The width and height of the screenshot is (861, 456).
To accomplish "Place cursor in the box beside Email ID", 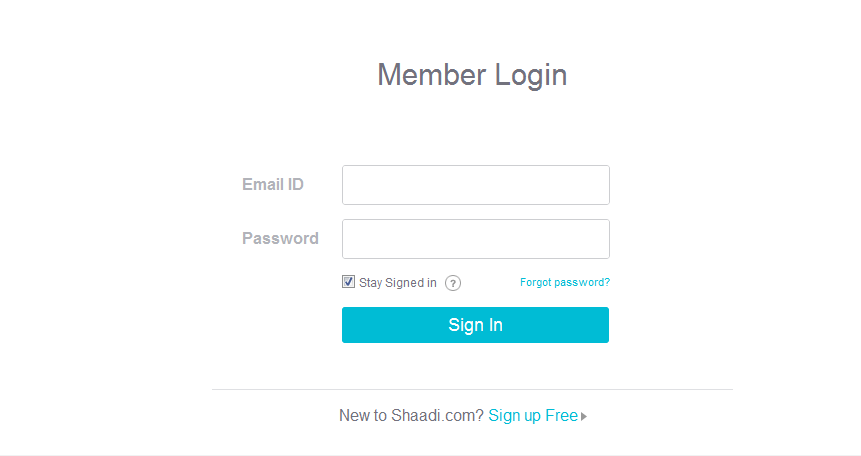I will click(x=475, y=185).
